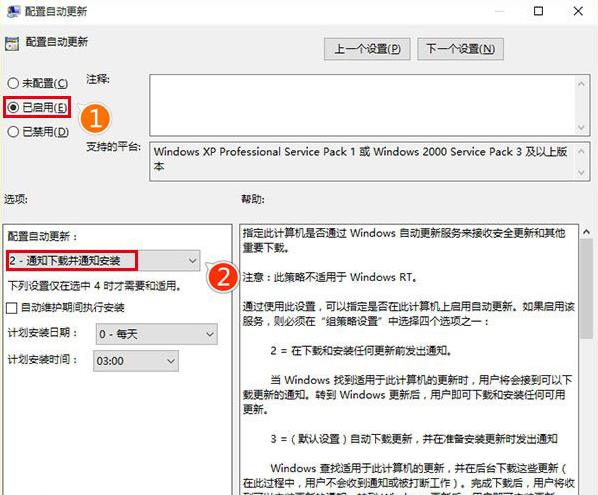Click the 计划安装时间： label
Image resolution: width=598 pixels, height=495 pixels.
pyautogui.click(x=43, y=359)
